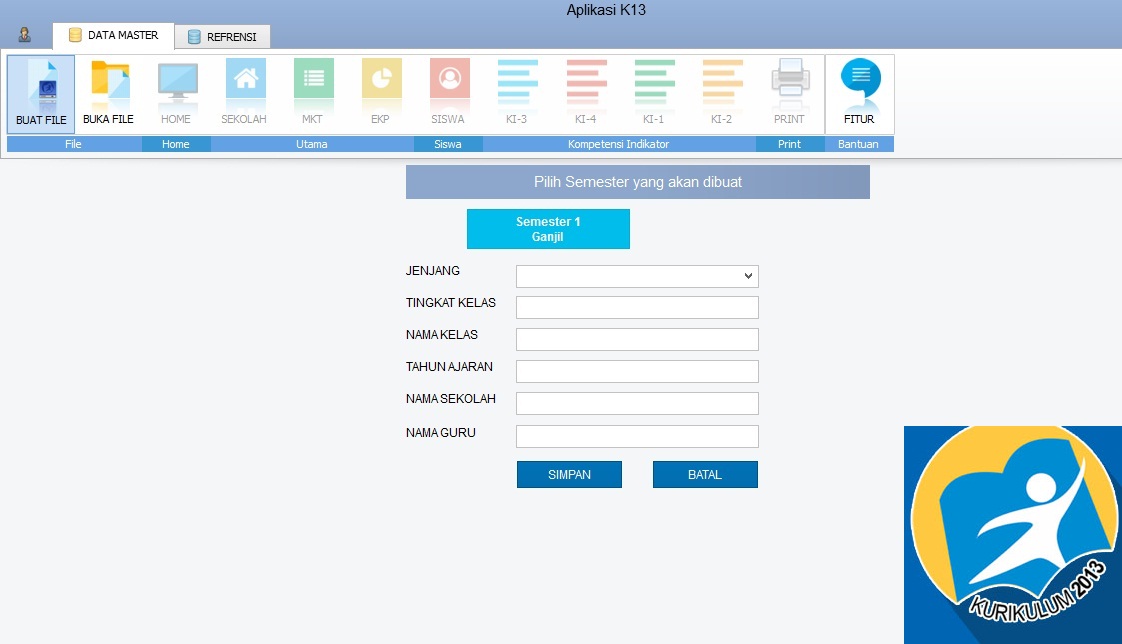Click the Home ribbon group label

pyautogui.click(x=176, y=144)
